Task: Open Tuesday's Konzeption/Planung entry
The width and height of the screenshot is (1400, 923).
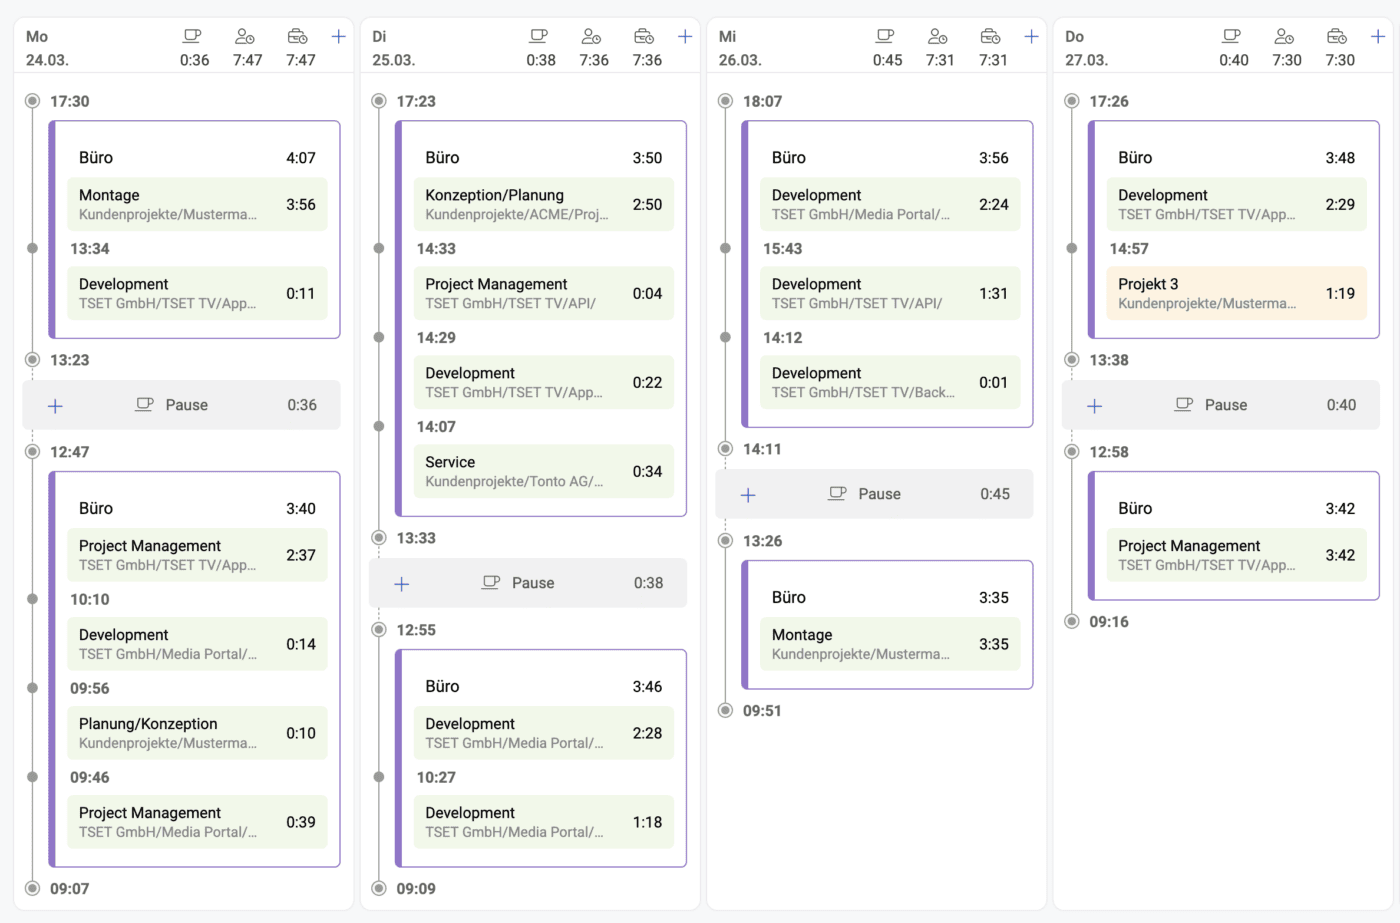Action: tap(542, 204)
